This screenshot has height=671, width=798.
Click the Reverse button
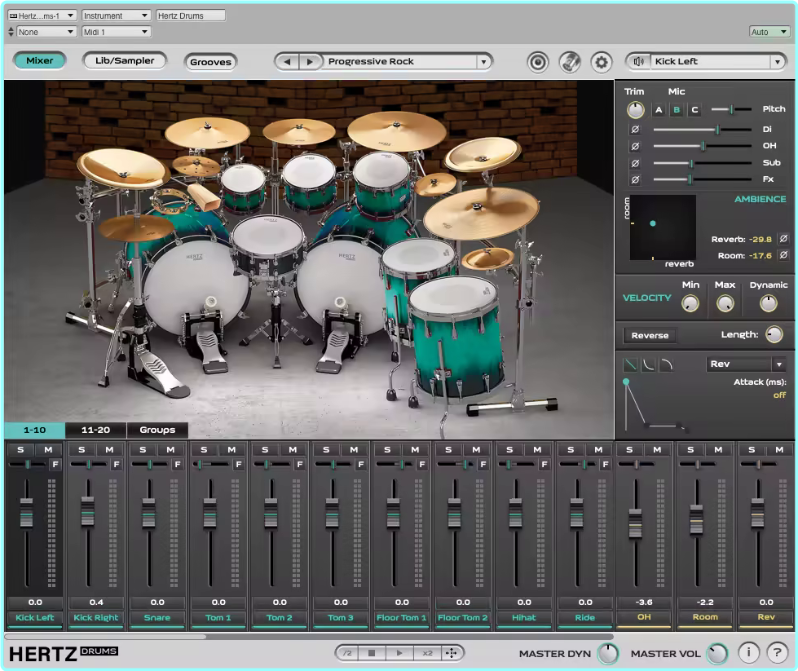(649, 335)
